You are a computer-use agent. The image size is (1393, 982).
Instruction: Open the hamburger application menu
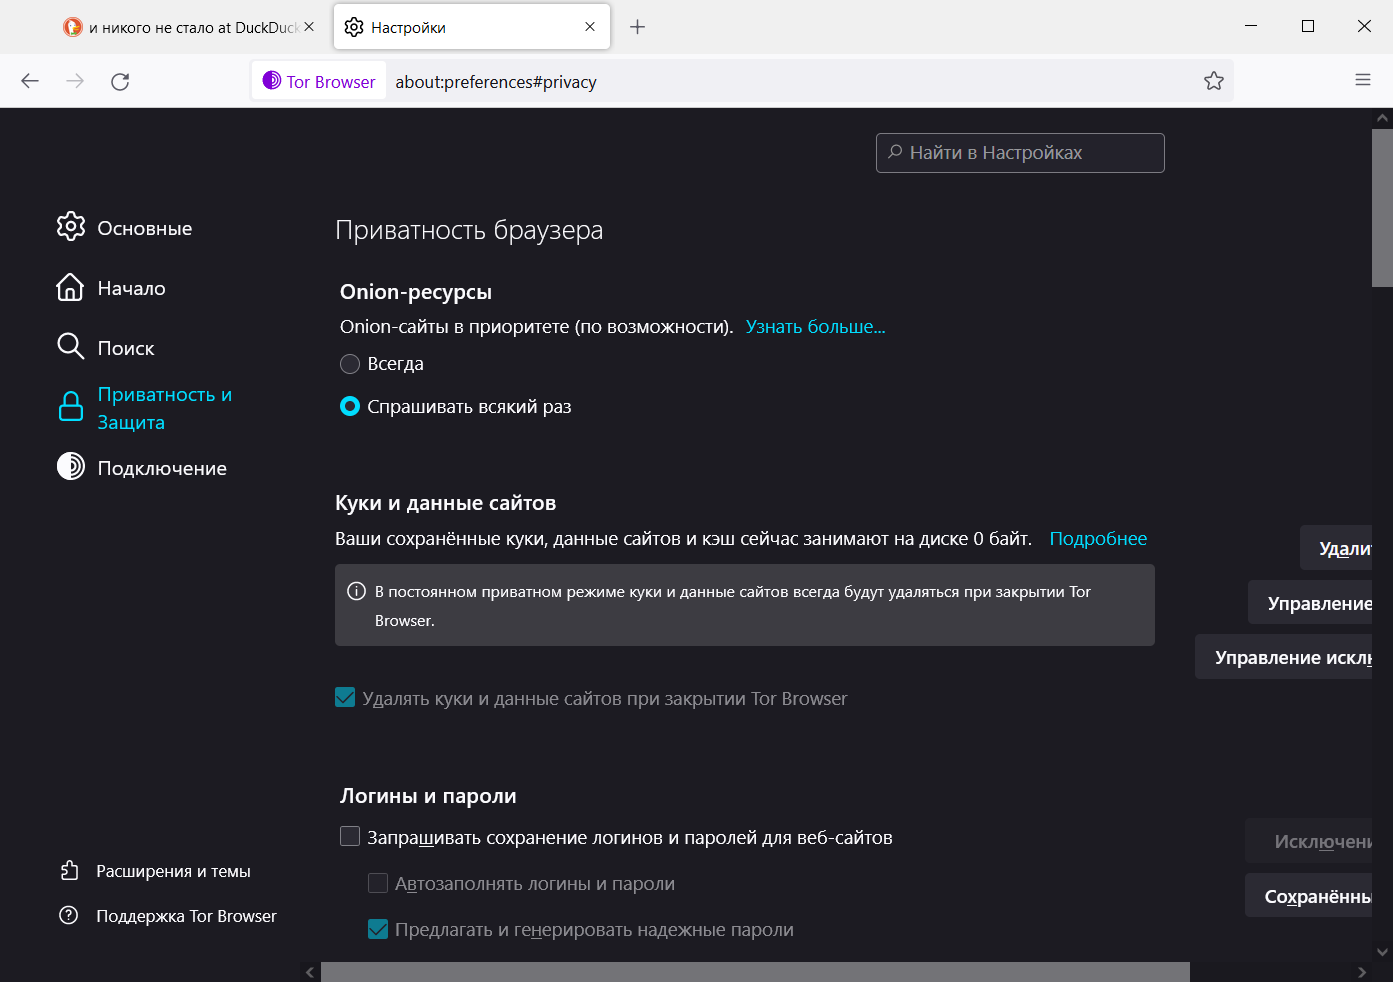pyautogui.click(x=1363, y=80)
